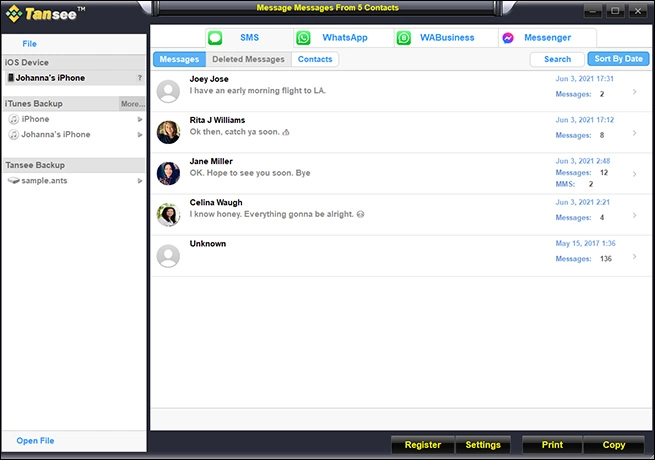Click the WhatsApp logo icon
Viewport: 655px width, 460px height.
[x=303, y=38]
